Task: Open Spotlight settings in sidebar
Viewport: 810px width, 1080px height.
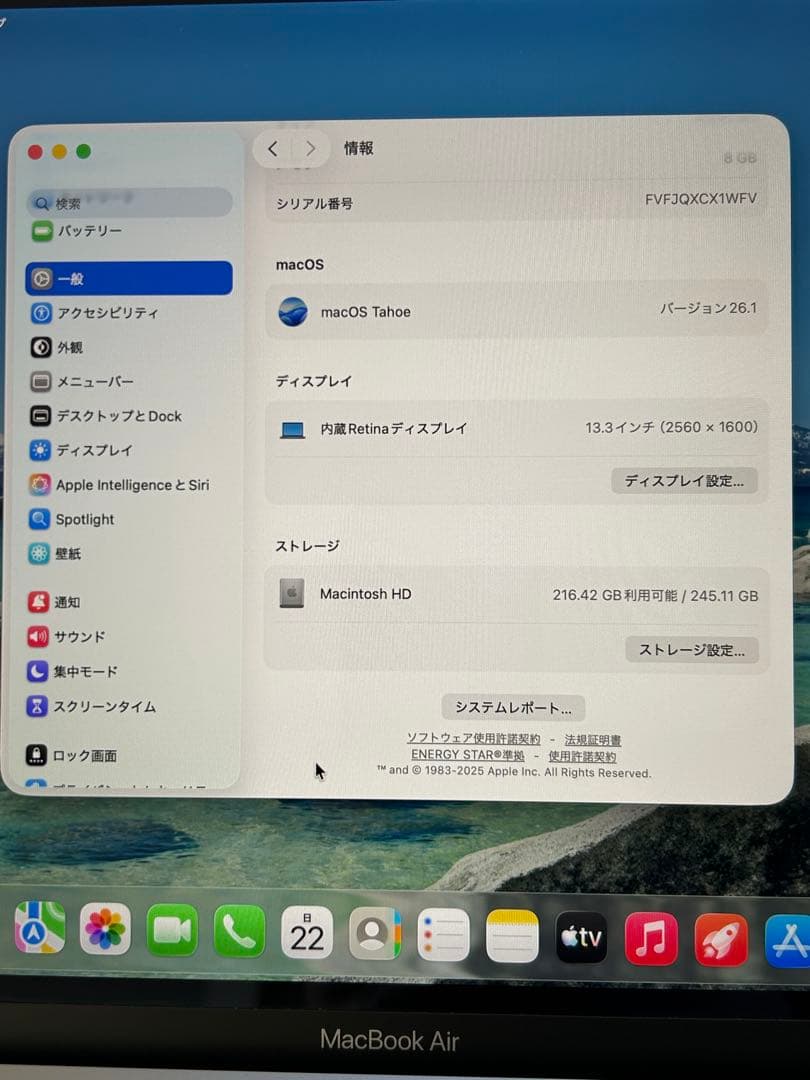Action: (72, 519)
